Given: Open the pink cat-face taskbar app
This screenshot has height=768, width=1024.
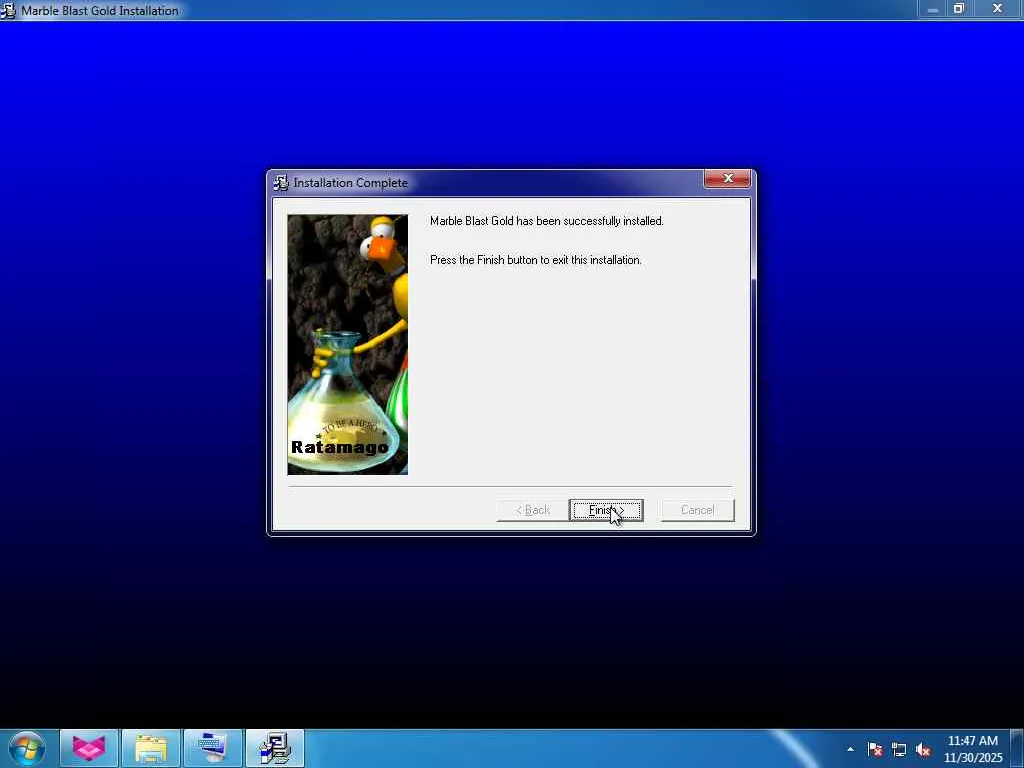Looking at the screenshot, I should pyautogui.click(x=89, y=748).
